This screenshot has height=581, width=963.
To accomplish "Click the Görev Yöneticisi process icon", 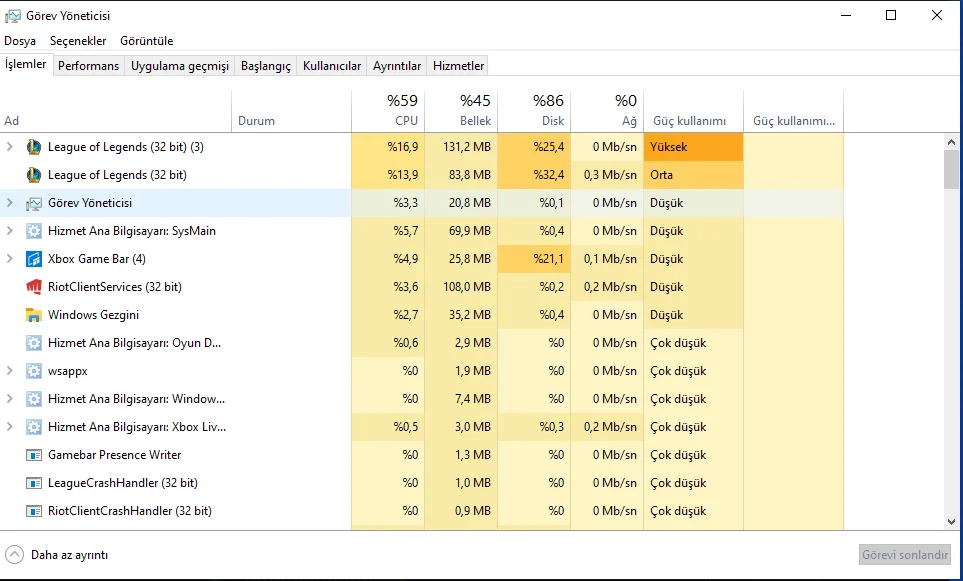I will click(x=33, y=203).
